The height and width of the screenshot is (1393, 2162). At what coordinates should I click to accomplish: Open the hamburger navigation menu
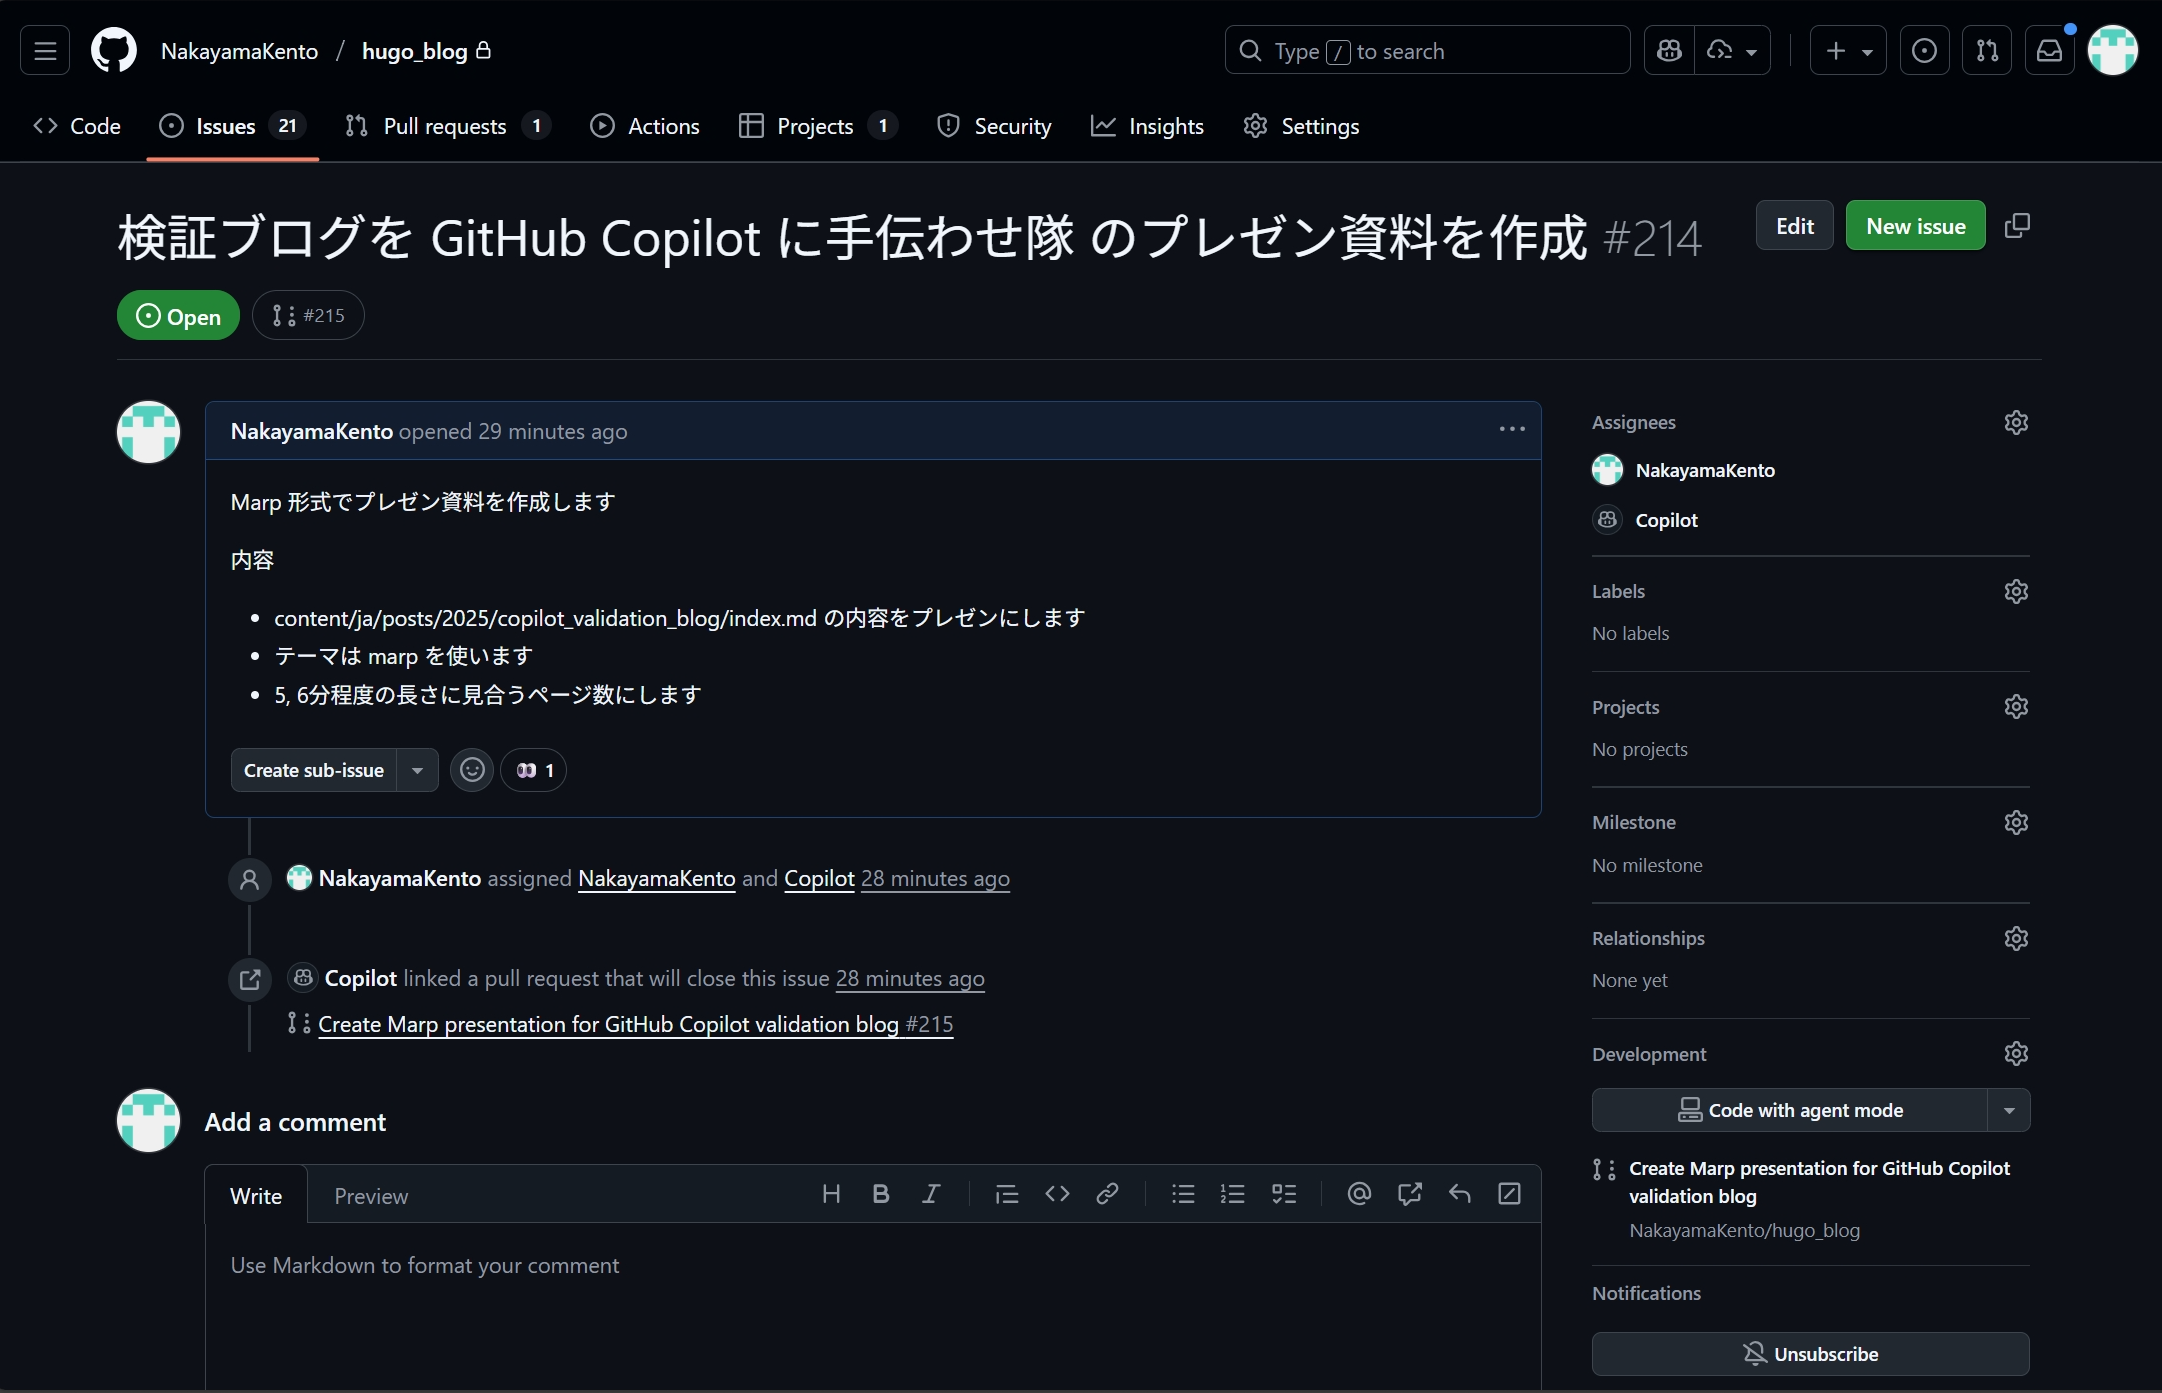45,50
